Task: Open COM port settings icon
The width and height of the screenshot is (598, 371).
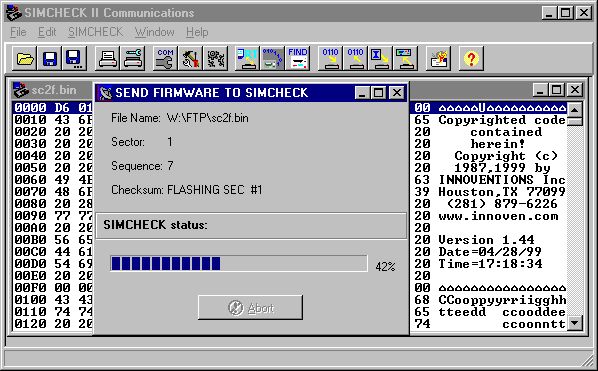Action: [x=165, y=58]
